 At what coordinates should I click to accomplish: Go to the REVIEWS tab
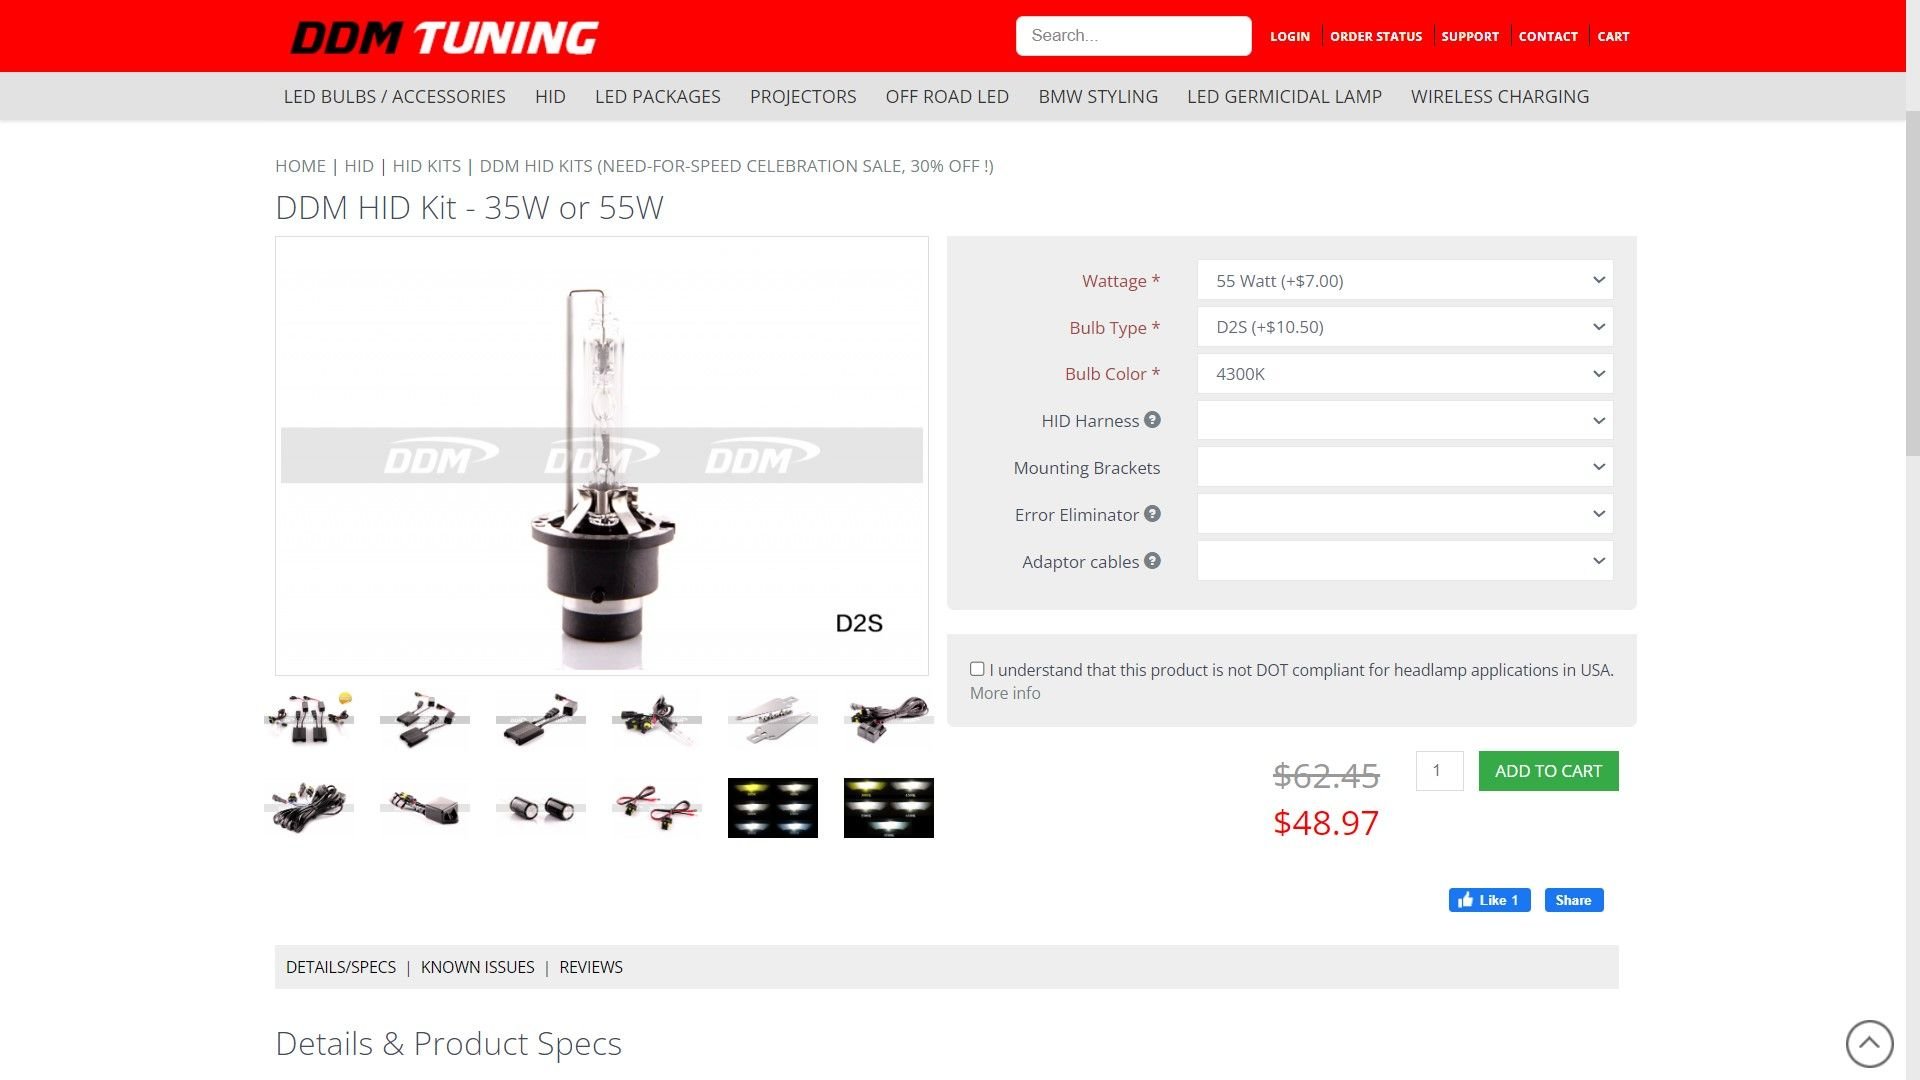pyautogui.click(x=591, y=967)
